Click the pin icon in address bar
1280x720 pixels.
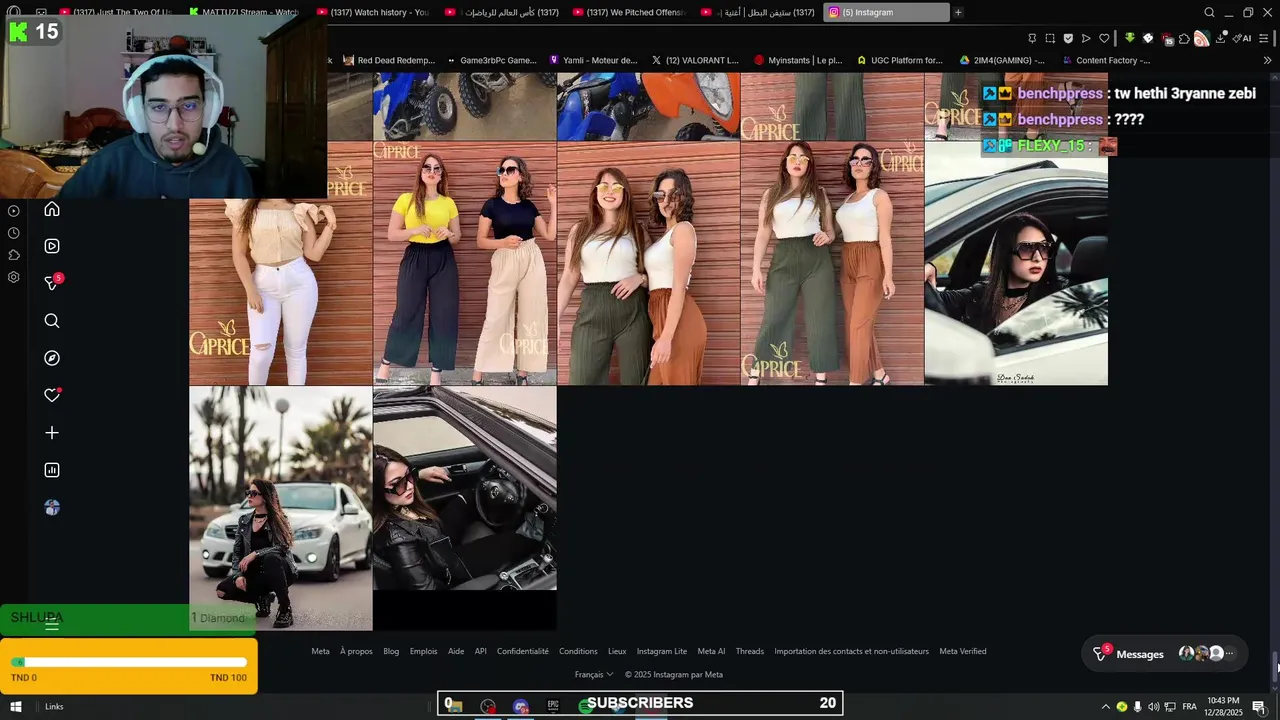[1032, 38]
